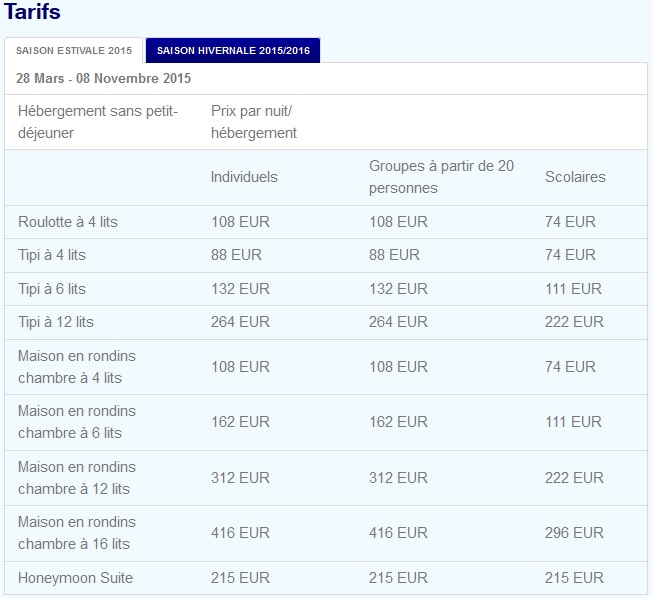
Task: Click the 296 EUR Scolaires price
Action: (574, 533)
